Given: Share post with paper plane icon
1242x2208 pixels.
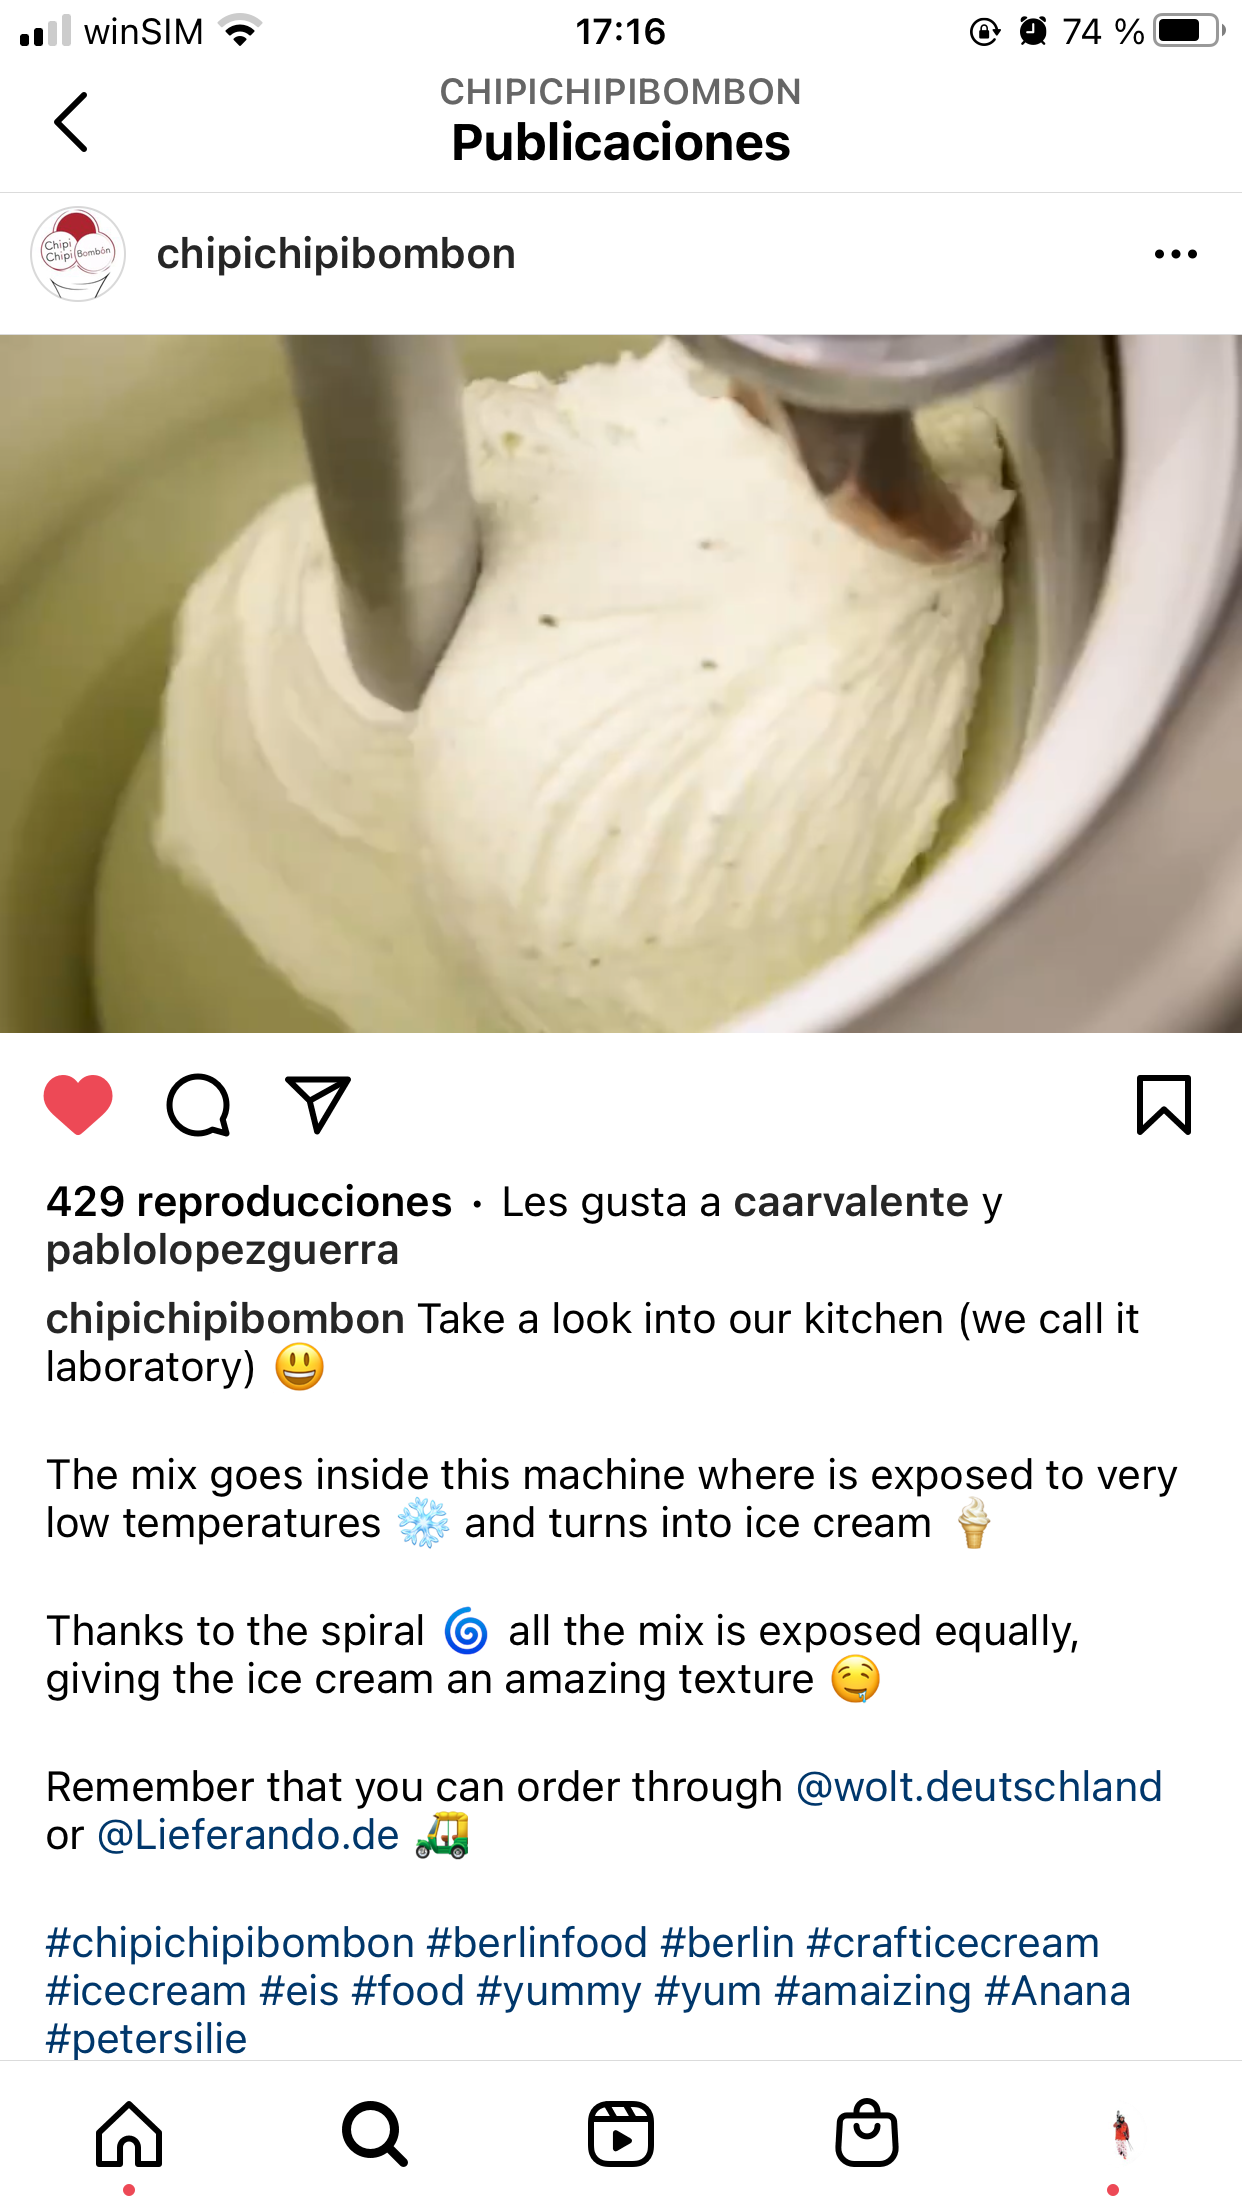Looking at the screenshot, I should 318,1105.
